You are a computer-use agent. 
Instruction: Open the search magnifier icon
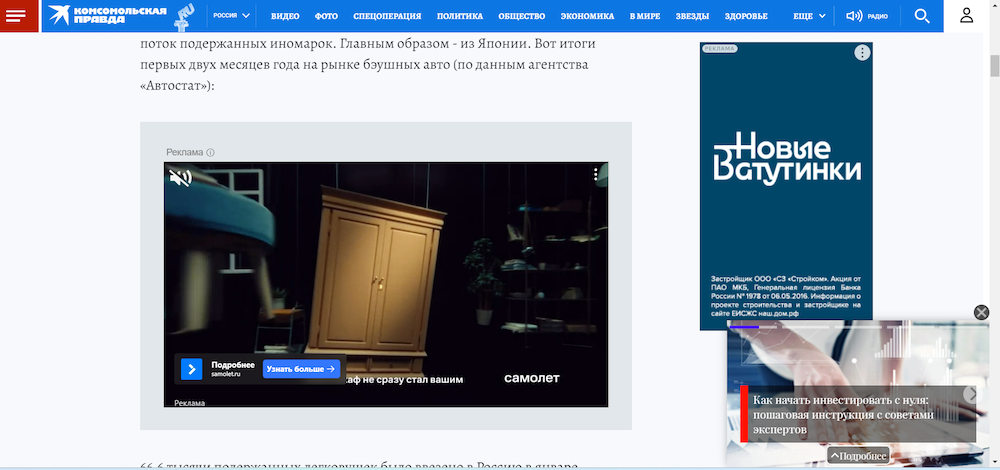[x=922, y=16]
